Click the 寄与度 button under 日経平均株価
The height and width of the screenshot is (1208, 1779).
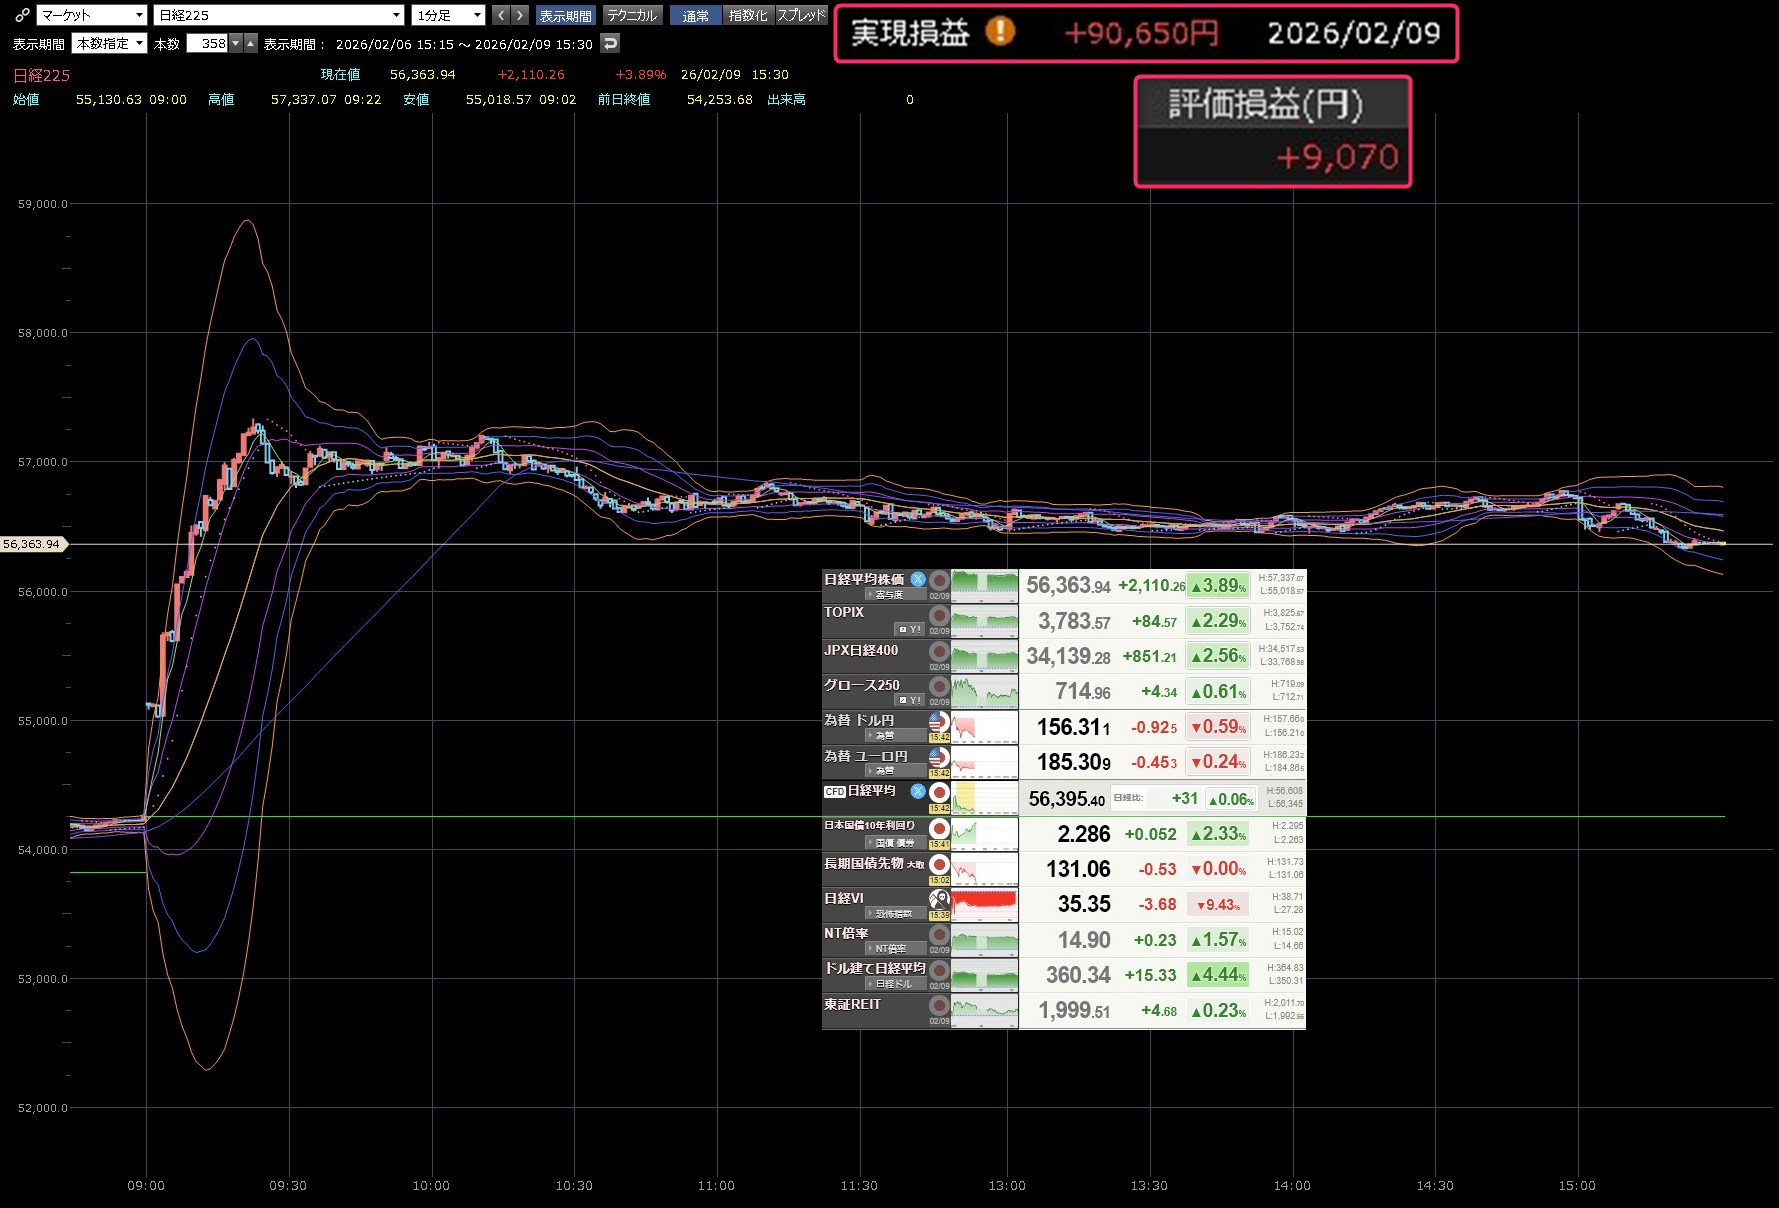point(886,594)
